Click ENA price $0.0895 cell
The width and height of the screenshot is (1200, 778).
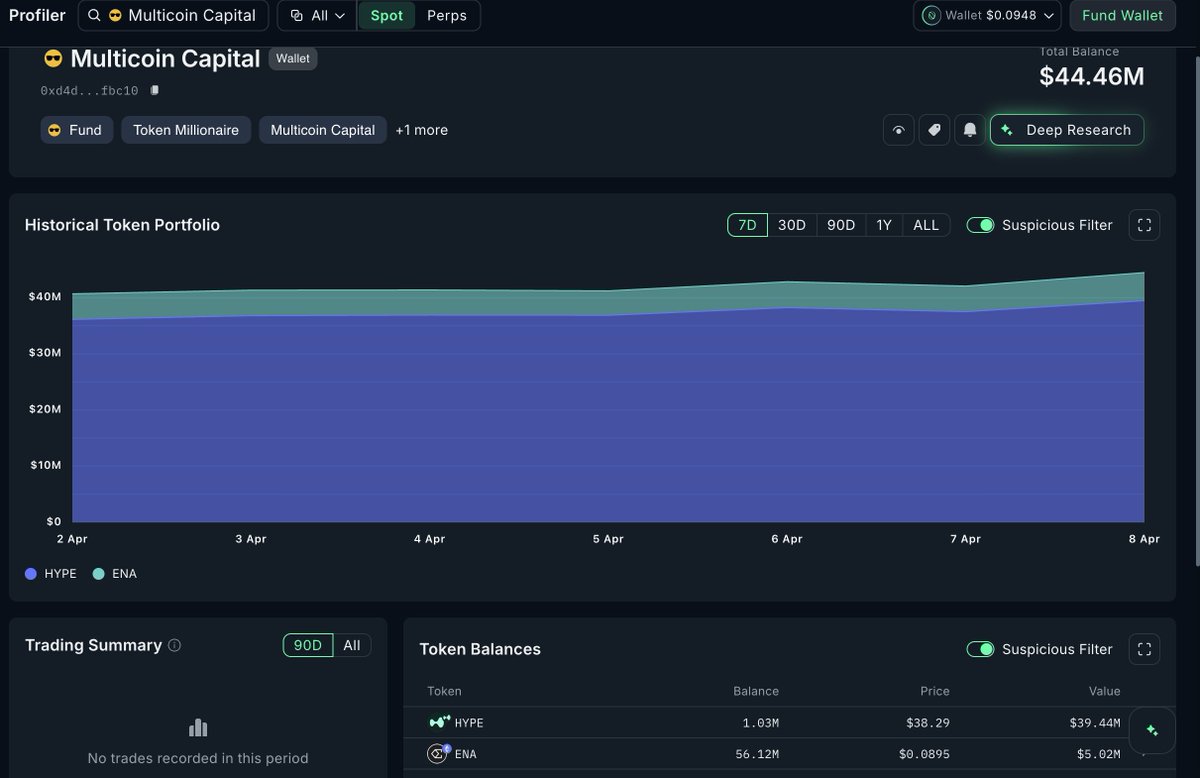[x=924, y=755]
